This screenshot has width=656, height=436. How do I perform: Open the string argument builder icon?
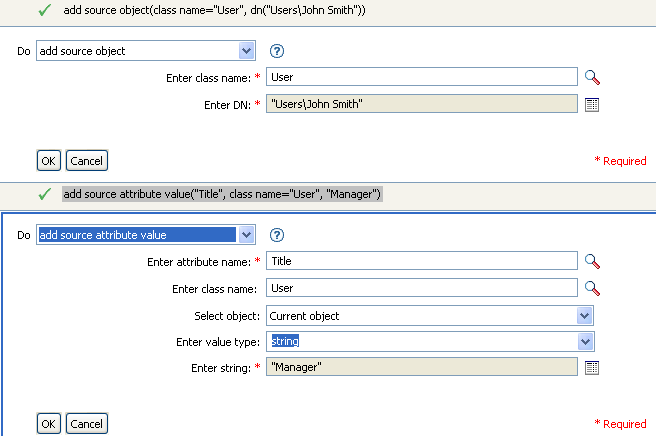(x=591, y=368)
